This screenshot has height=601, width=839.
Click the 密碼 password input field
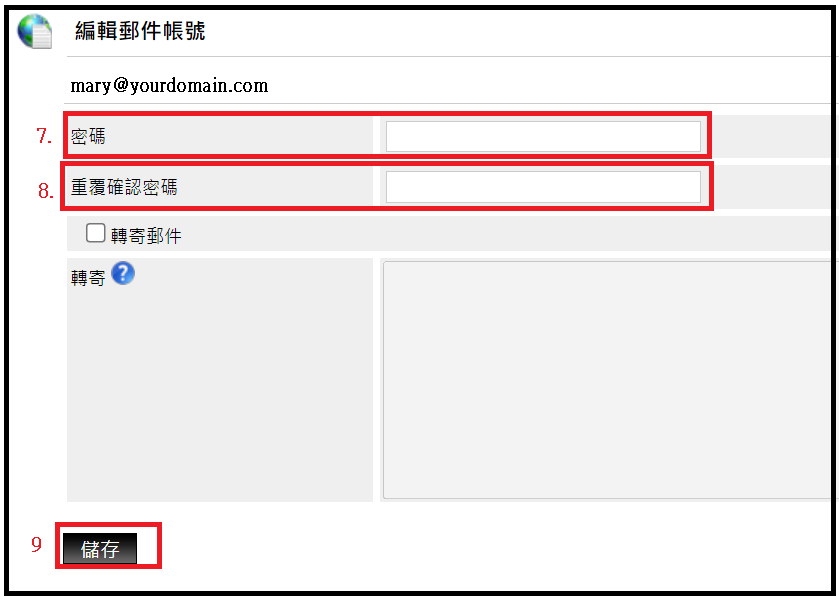(x=543, y=136)
